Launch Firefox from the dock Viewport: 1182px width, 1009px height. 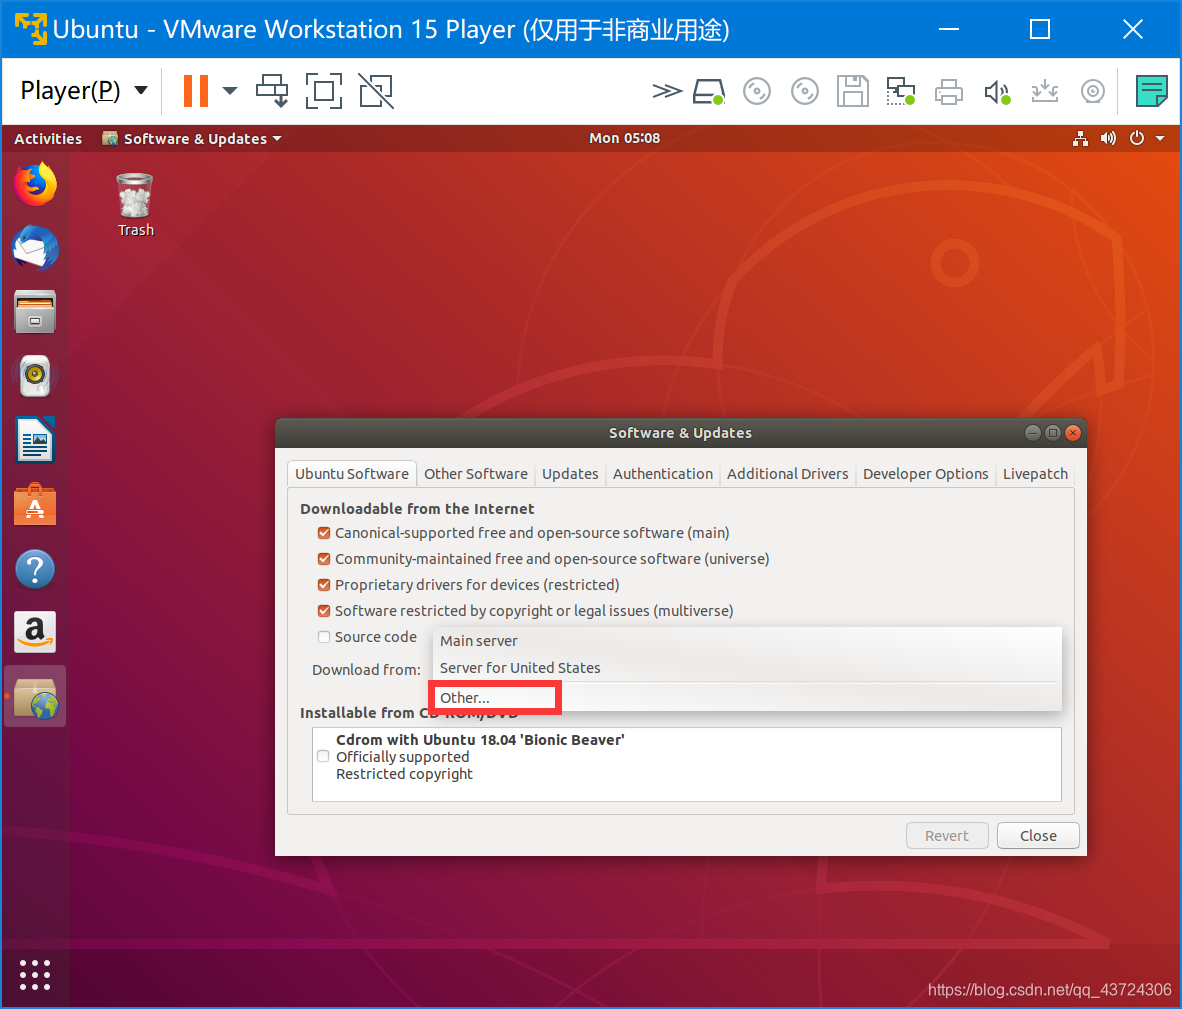(35, 184)
